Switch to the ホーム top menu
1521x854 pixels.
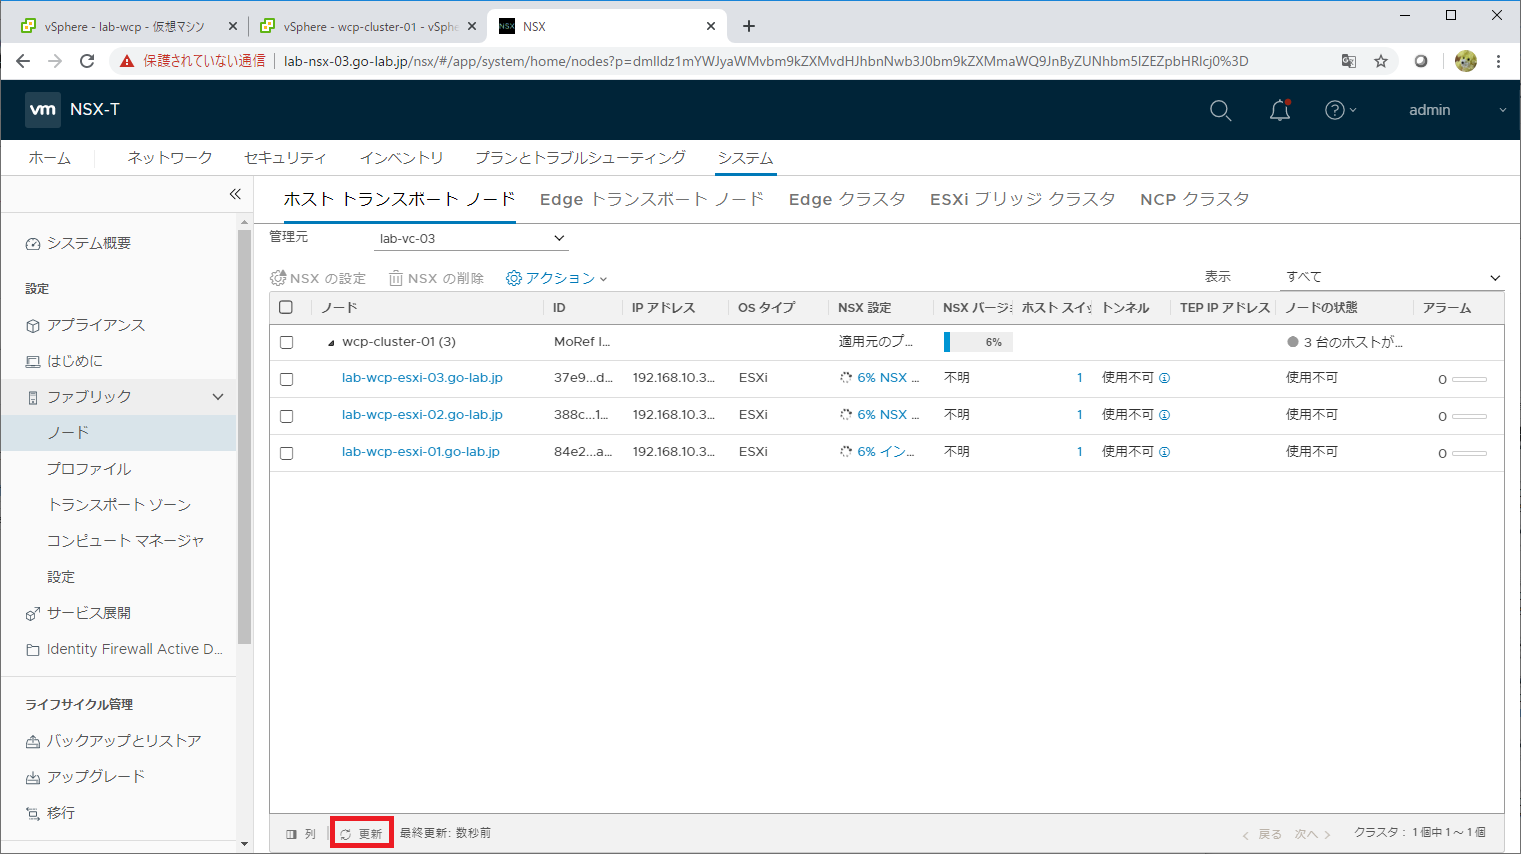(x=50, y=158)
